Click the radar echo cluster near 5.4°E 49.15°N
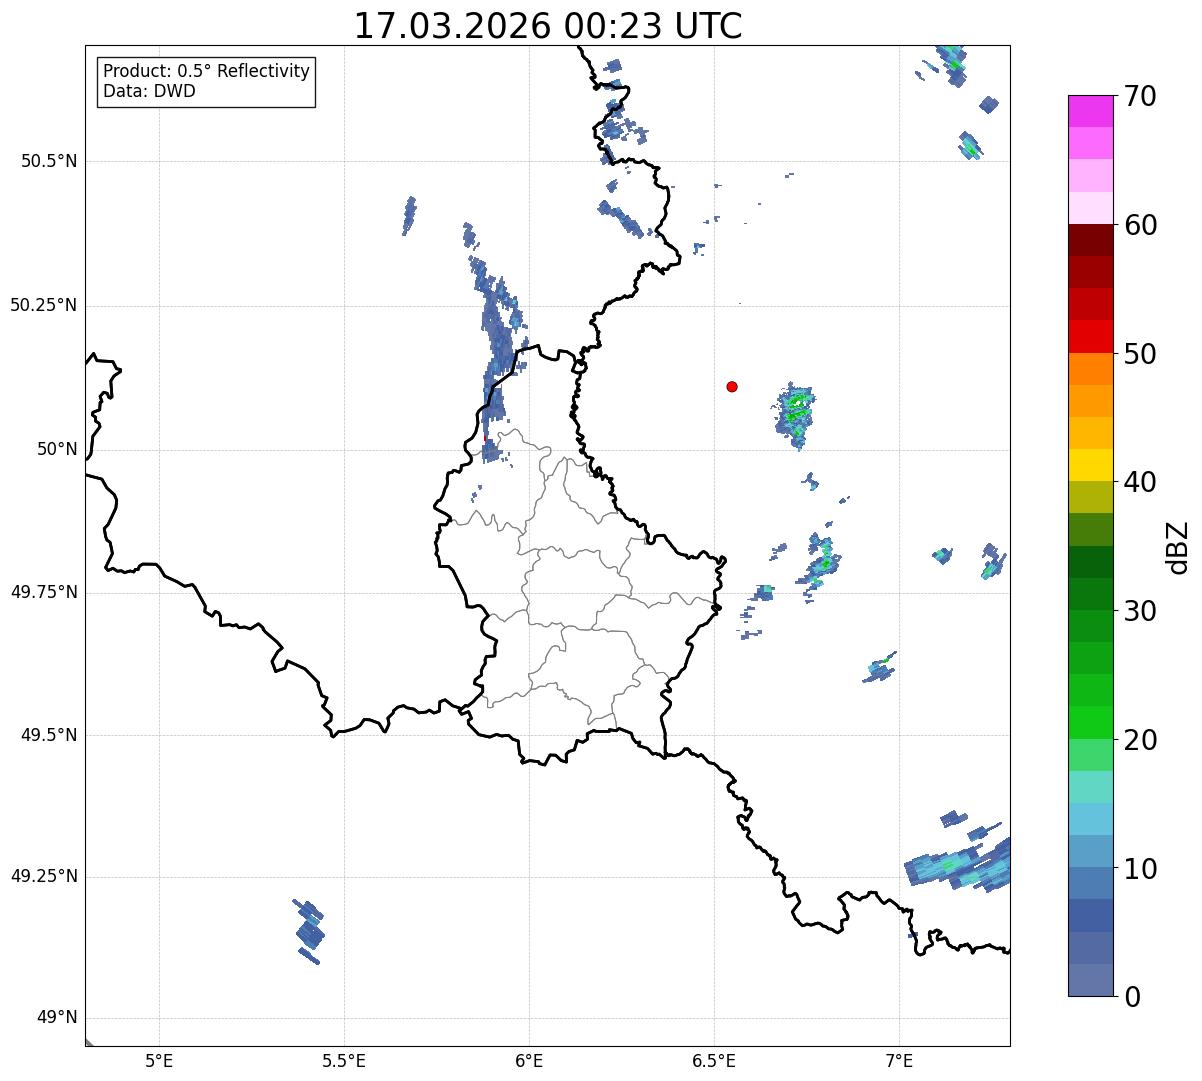Image resolution: width=1202 pixels, height=1081 pixels. coord(310,932)
